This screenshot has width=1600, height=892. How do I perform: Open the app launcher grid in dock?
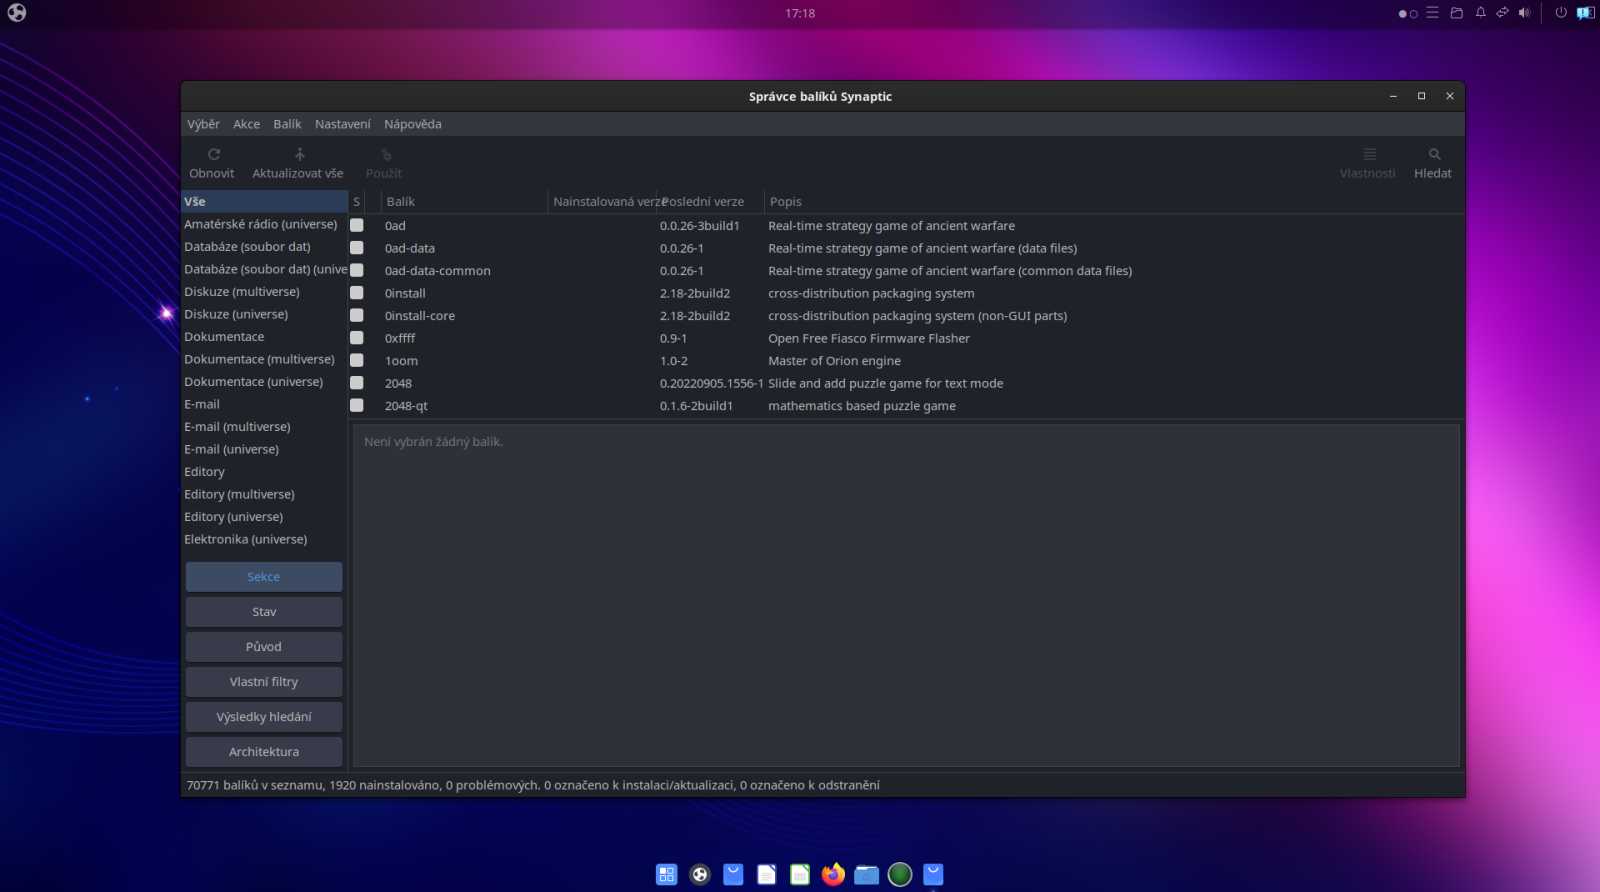[x=666, y=874]
